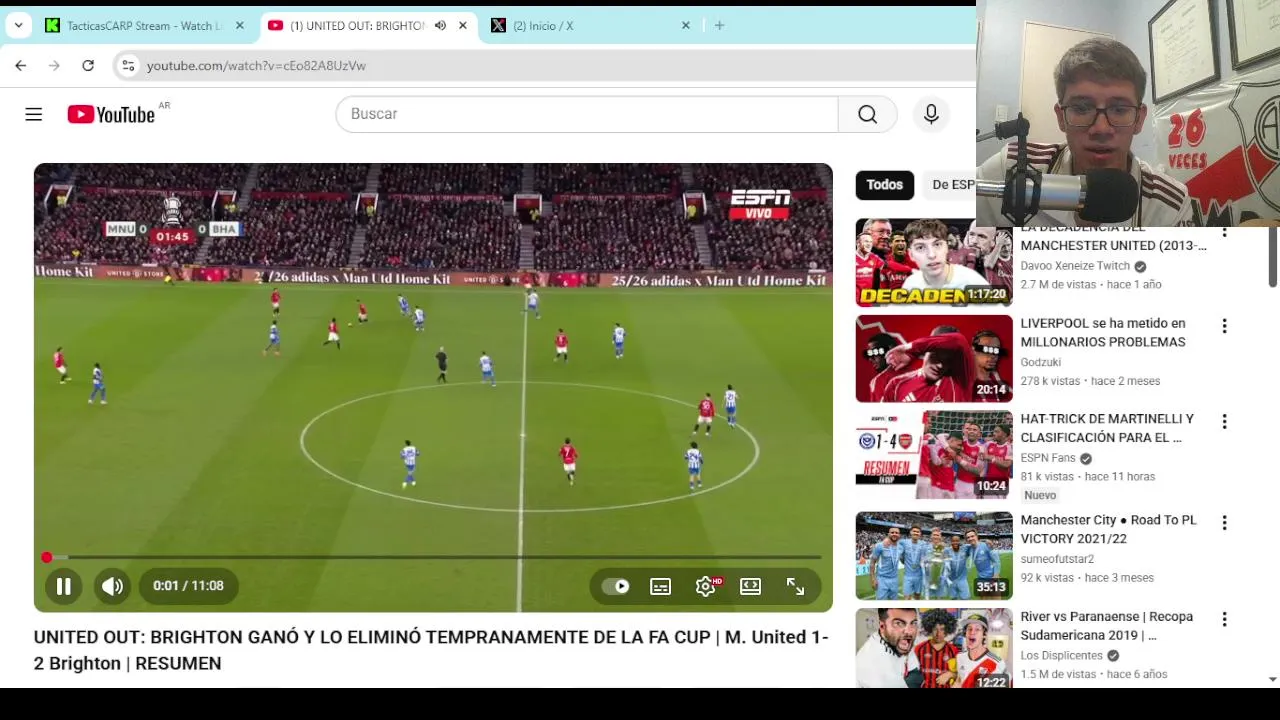Image resolution: width=1280 pixels, height=720 pixels.
Task: Toggle autoplay switch in player
Action: (x=616, y=586)
